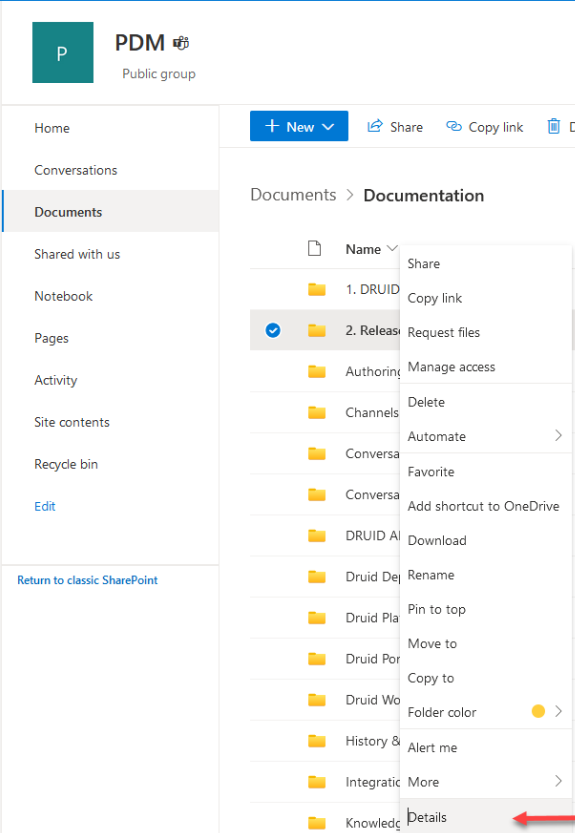Click the PDM site logo tile
Viewport: 575px width, 833px height.
63,53
